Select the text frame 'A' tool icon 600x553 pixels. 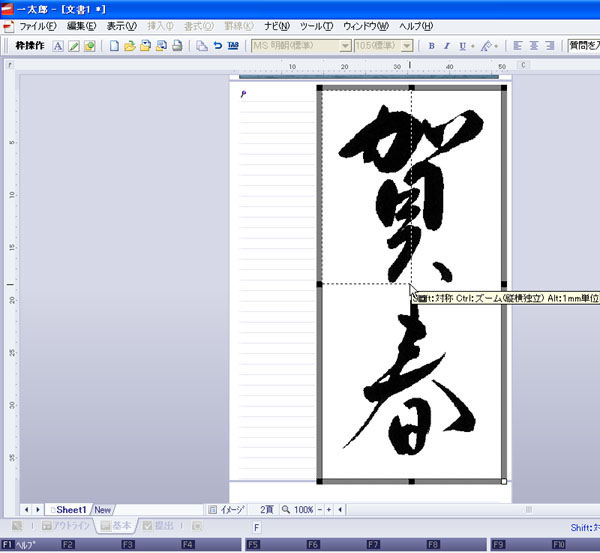pos(58,46)
